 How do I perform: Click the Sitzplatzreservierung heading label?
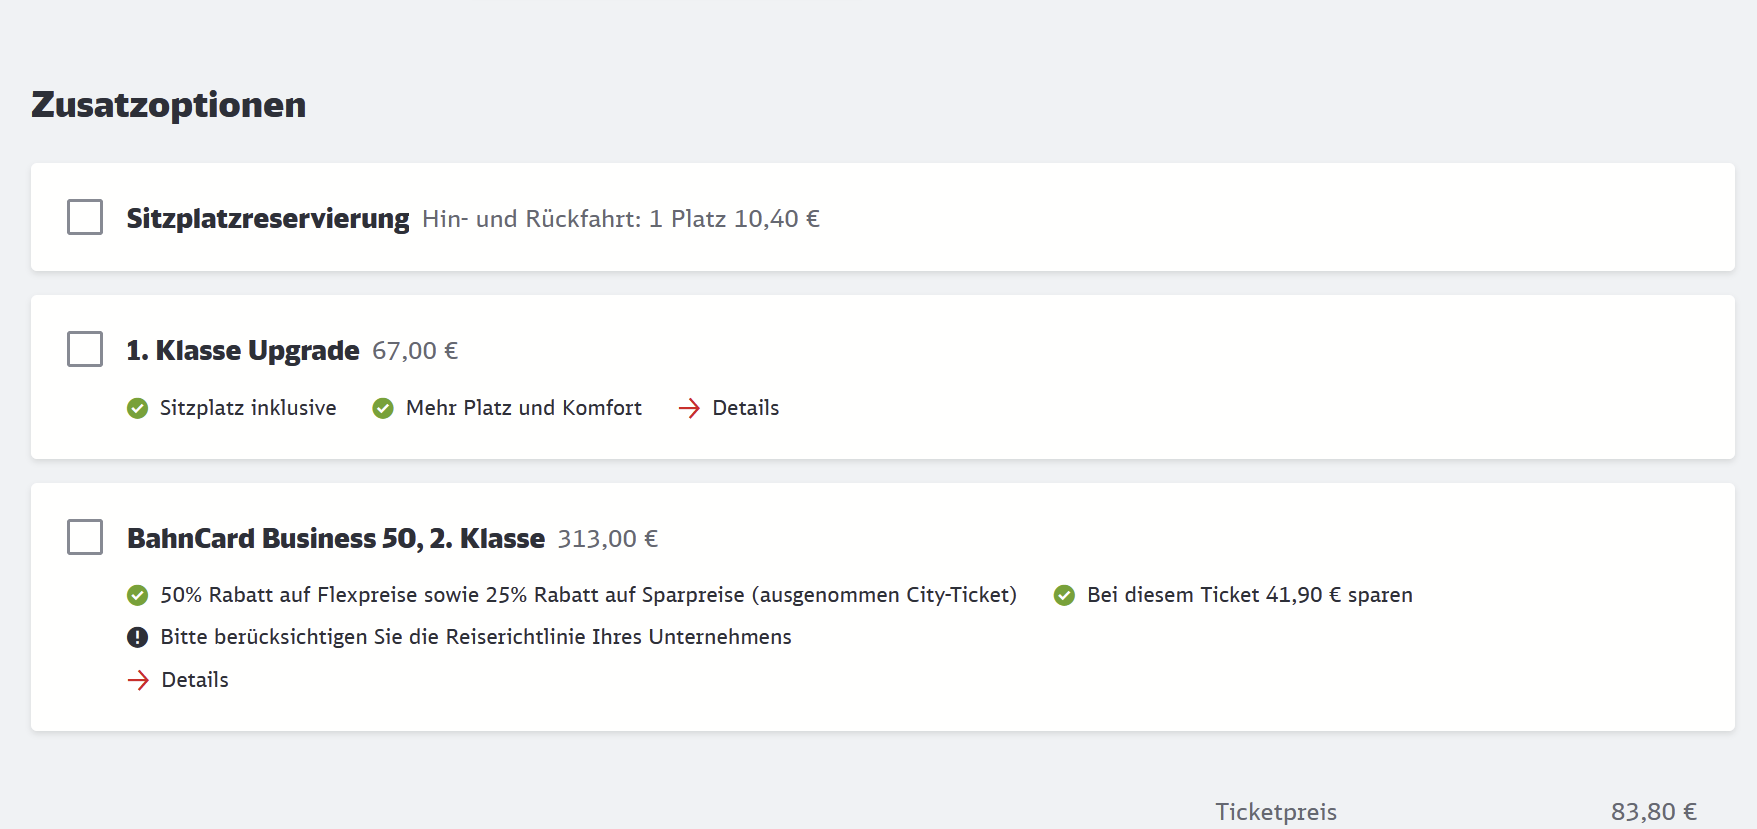[x=268, y=218]
